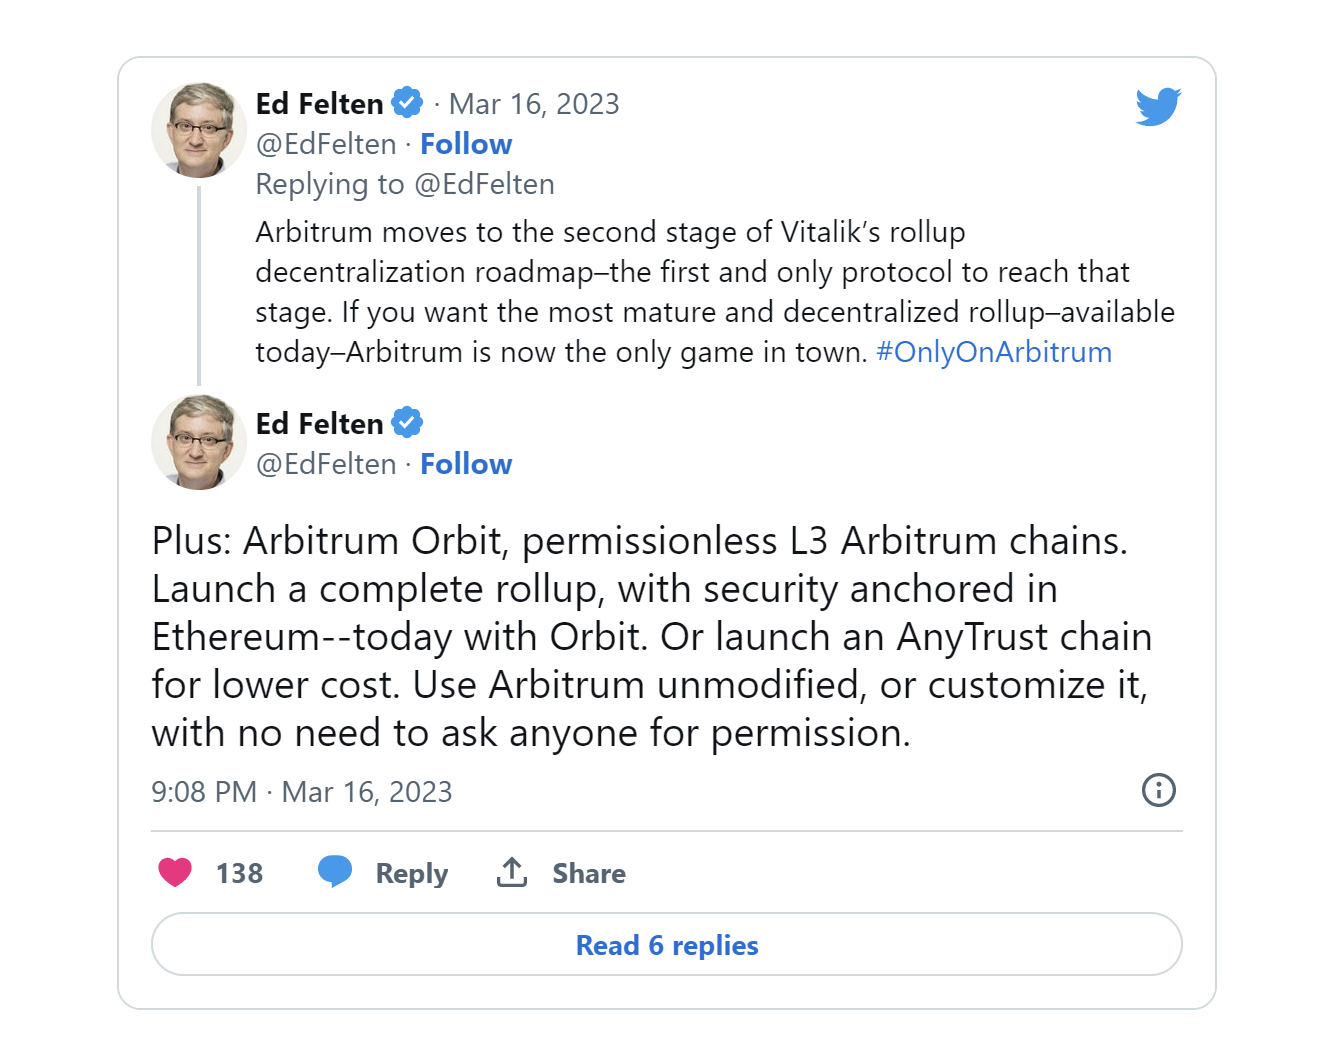Image resolution: width=1319 pixels, height=1045 pixels.
Task: Open Ed Felten's lower profile photo
Action: [x=199, y=442]
